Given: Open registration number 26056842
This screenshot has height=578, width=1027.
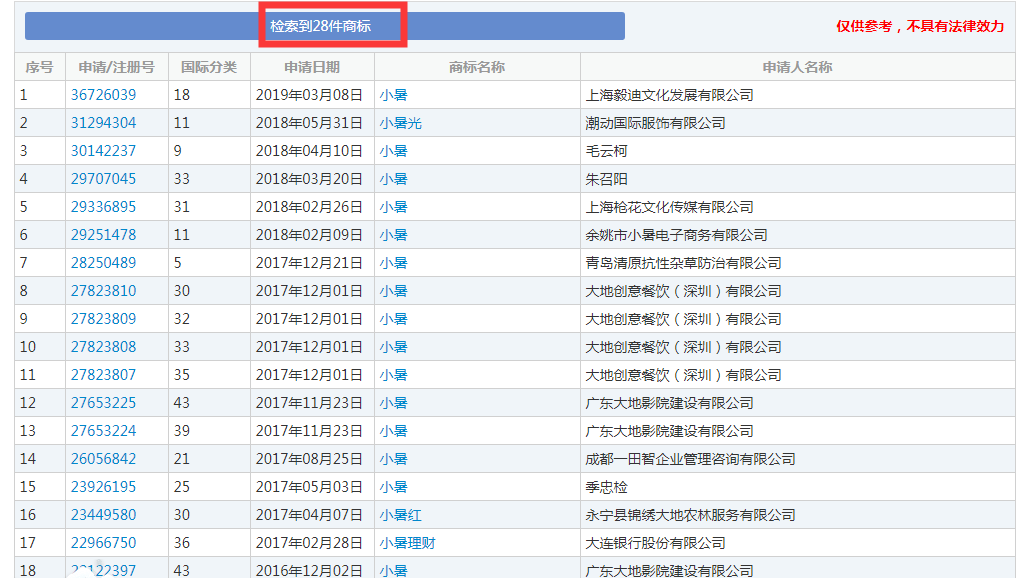Looking at the screenshot, I should coord(103,459).
